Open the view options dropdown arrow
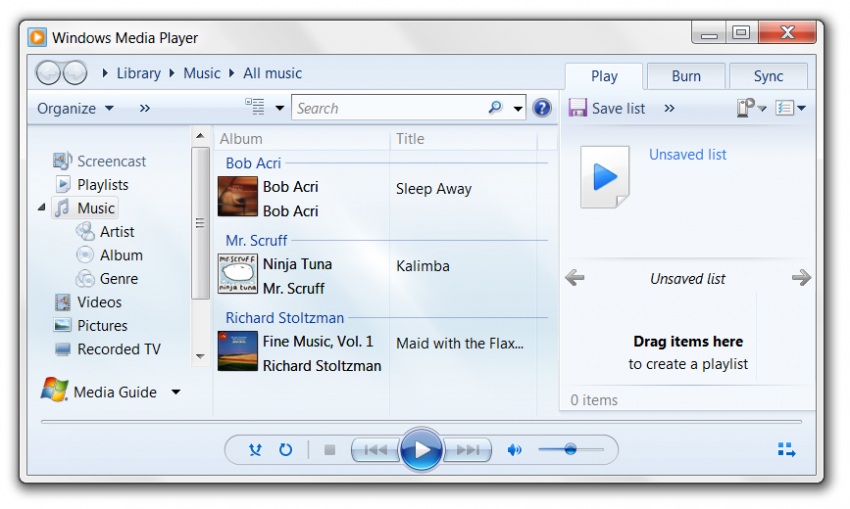Screen dimensions: 850x509 point(280,108)
